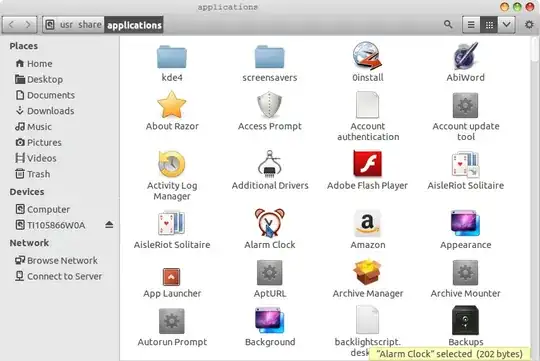Screen dimensions: 540x361
Task: Open the search magnifier in toolbar
Action: [x=448, y=24]
